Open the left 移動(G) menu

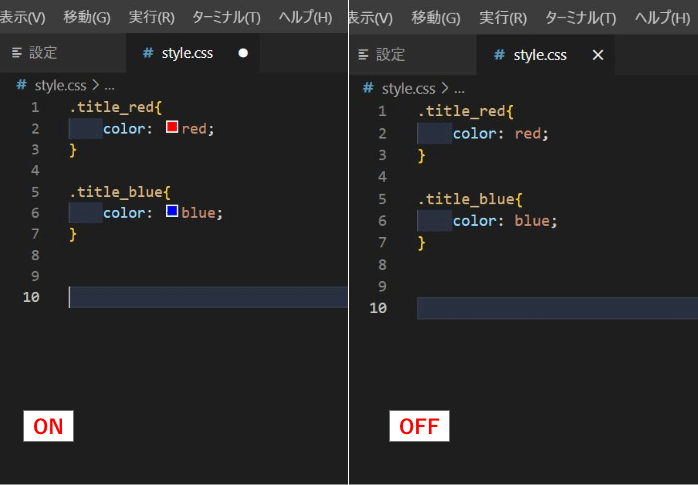tap(87, 18)
